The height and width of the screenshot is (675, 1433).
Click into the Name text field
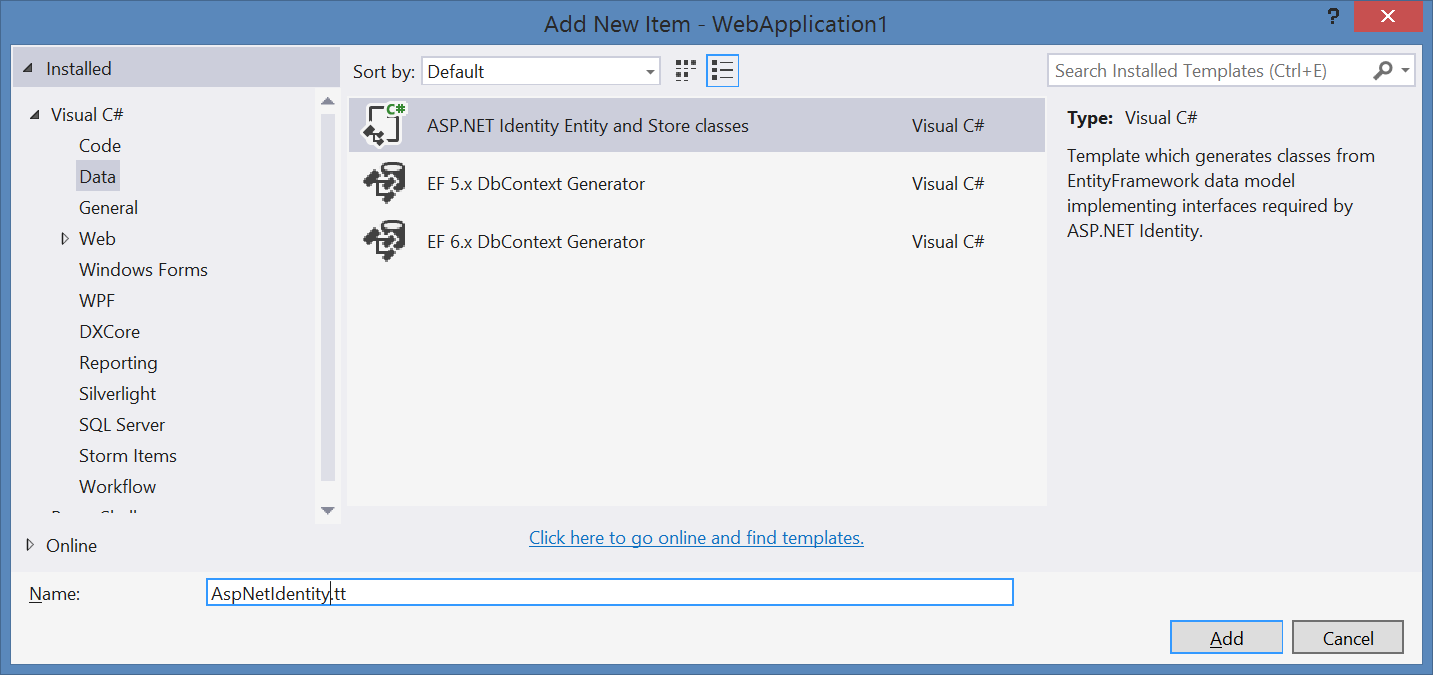[609, 592]
